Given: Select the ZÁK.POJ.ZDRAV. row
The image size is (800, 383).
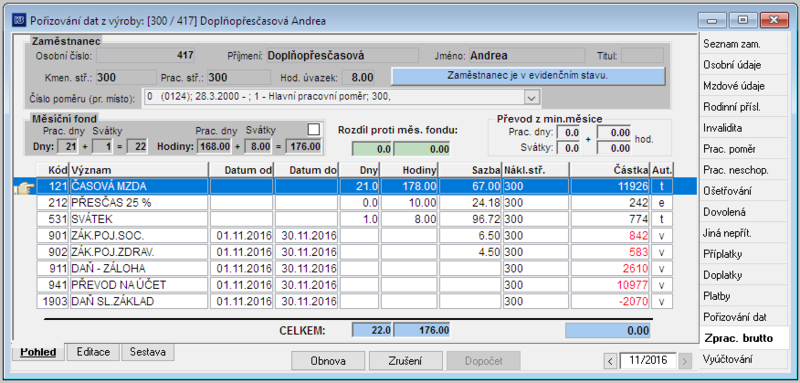Looking at the screenshot, I should [x=356, y=252].
